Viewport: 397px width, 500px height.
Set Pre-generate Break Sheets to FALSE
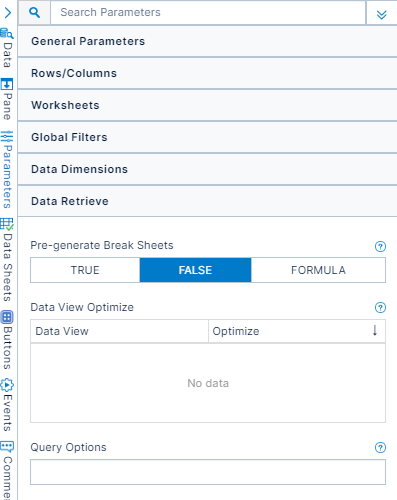click(195, 270)
